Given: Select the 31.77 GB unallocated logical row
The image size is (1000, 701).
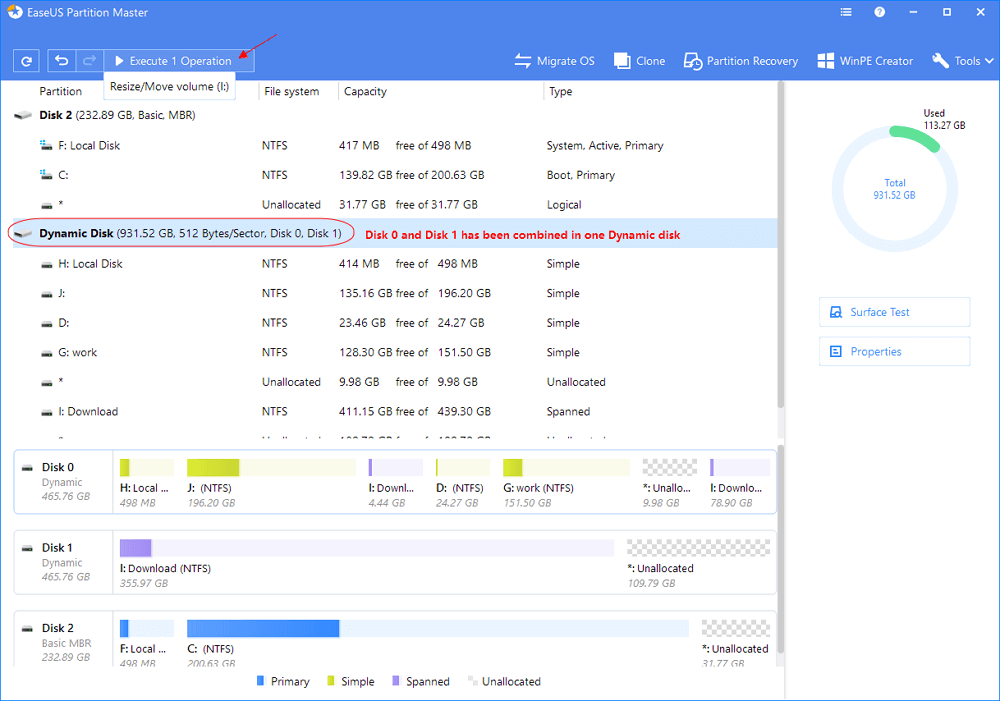Looking at the screenshot, I should [x=395, y=205].
